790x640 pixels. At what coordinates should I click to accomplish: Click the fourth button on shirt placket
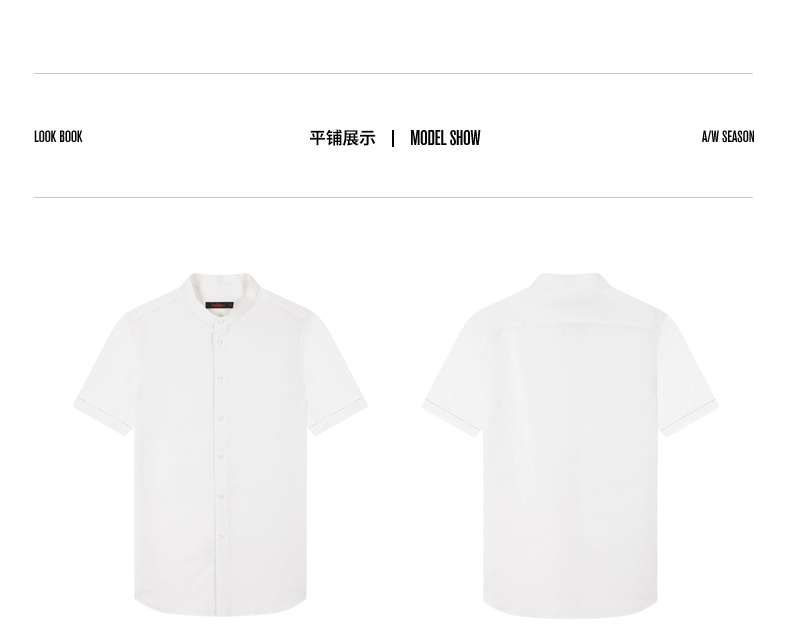(221, 418)
